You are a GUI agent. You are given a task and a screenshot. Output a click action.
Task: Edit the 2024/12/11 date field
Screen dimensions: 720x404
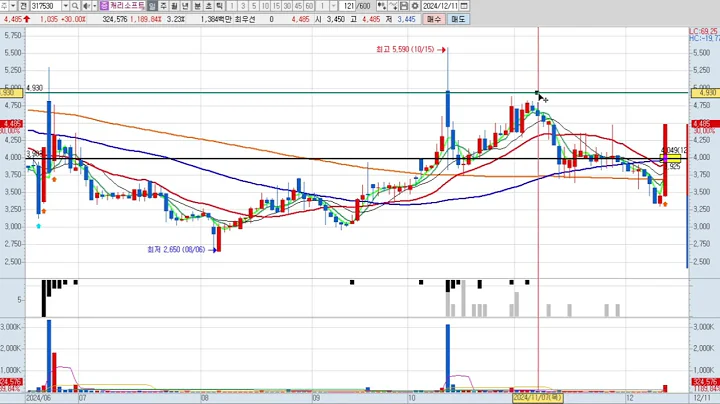(440, 6)
